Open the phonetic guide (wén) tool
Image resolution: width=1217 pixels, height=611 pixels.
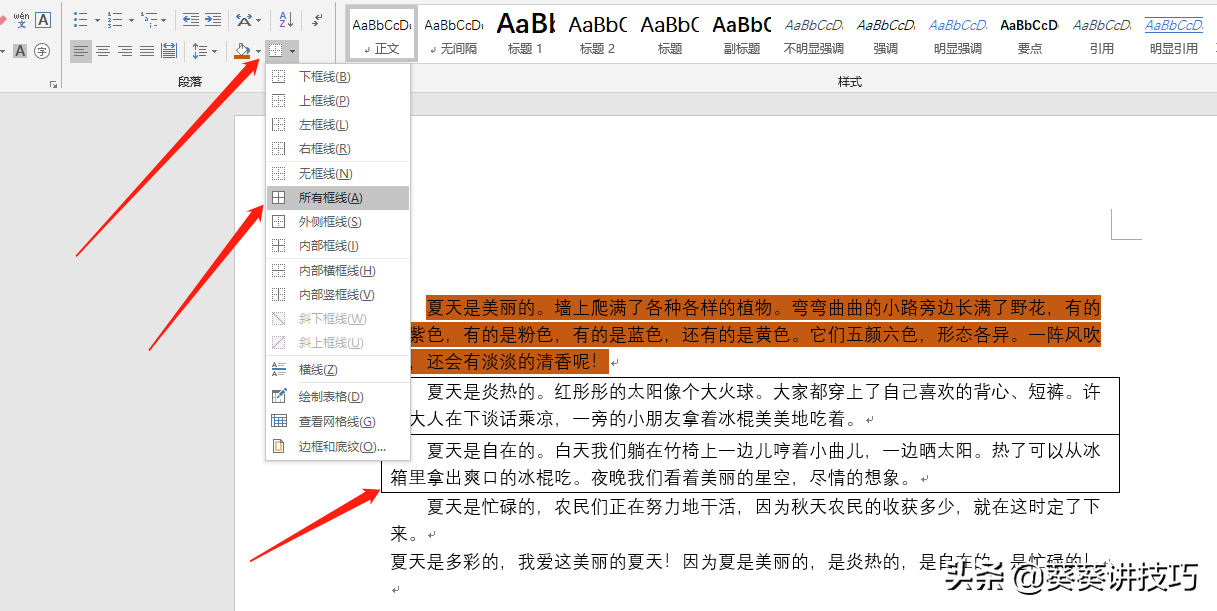coord(20,20)
